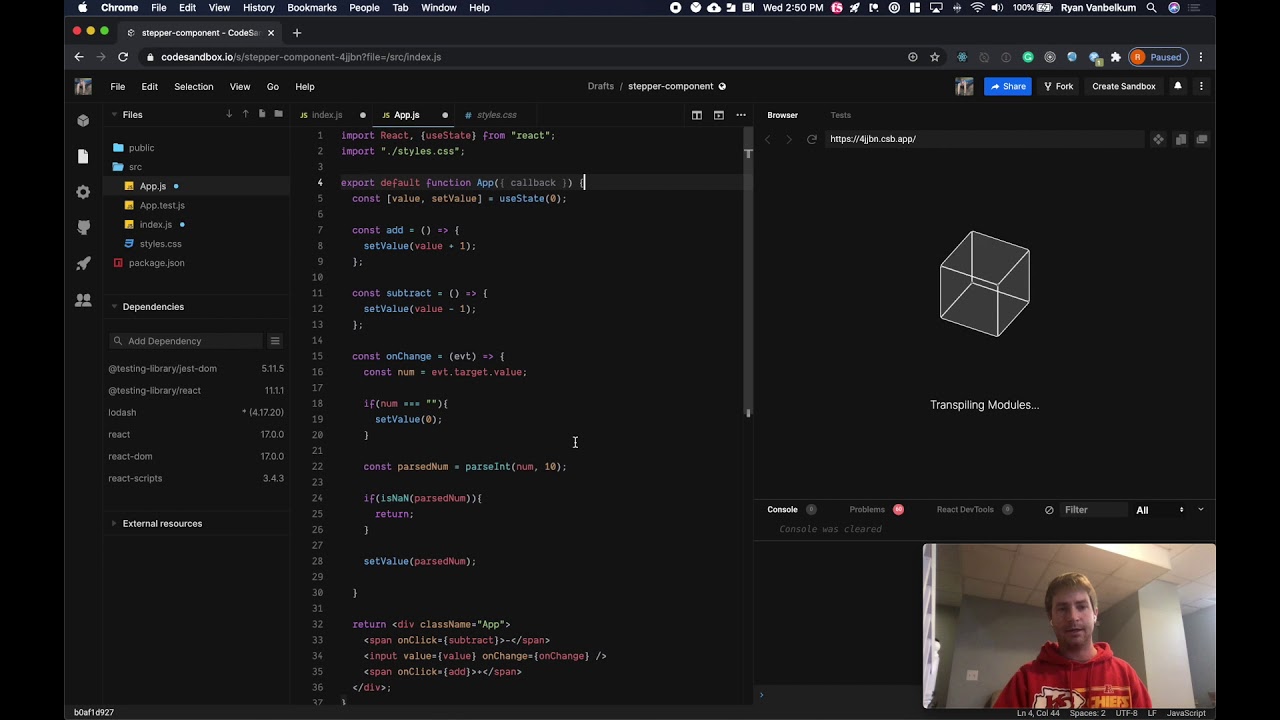Click the copy-style icon in preview address bar

[x=1180, y=139]
